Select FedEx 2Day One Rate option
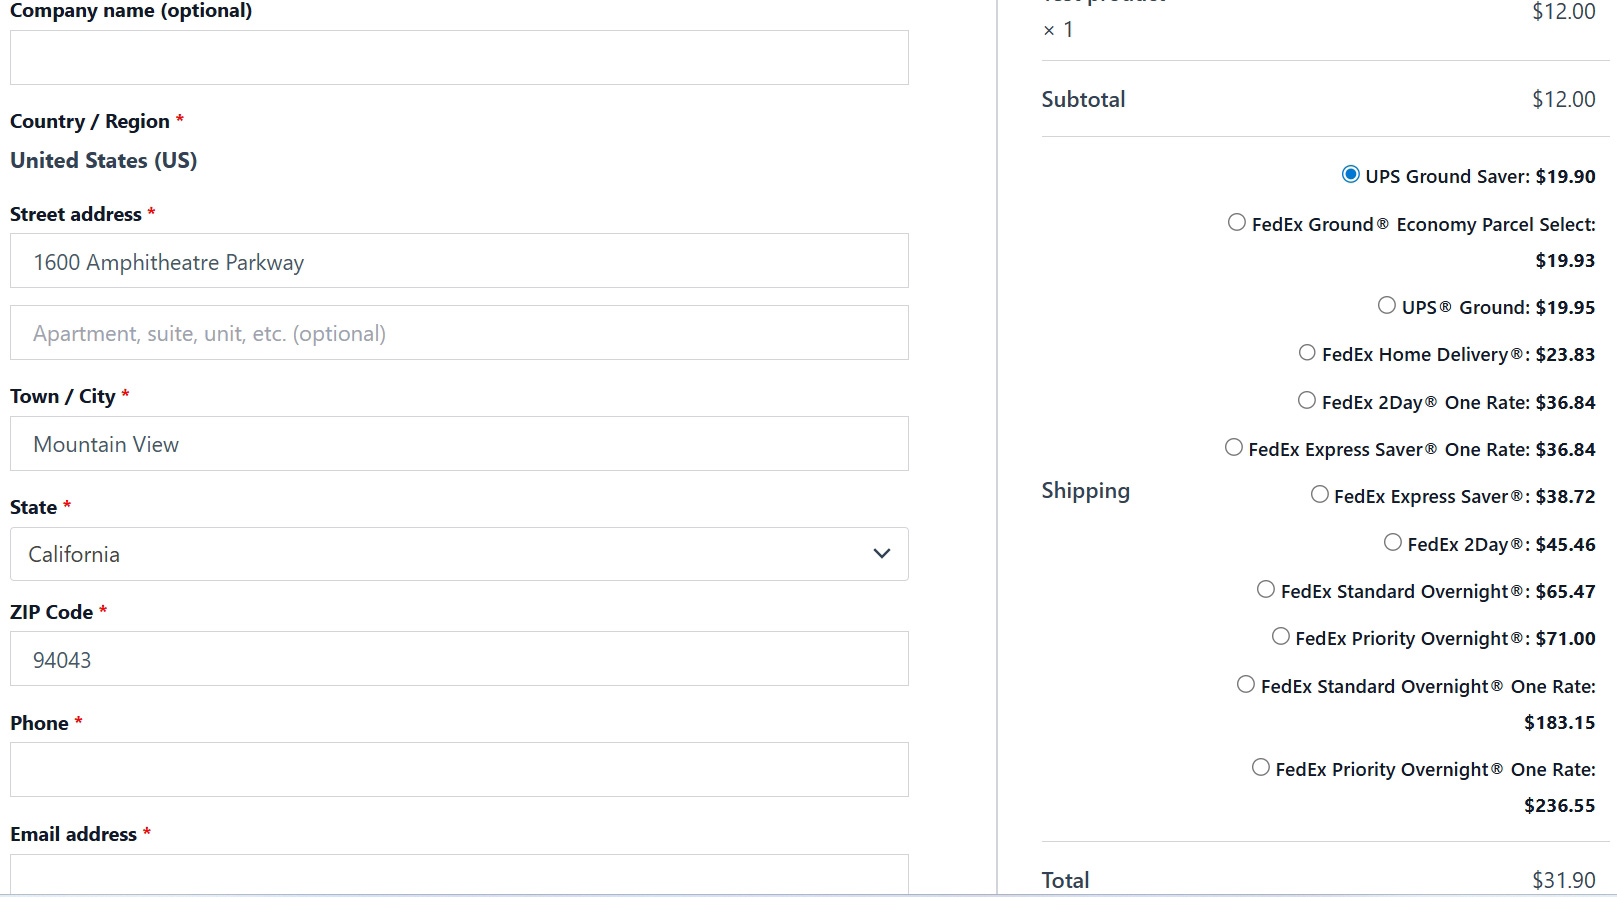1617x897 pixels. pos(1307,401)
